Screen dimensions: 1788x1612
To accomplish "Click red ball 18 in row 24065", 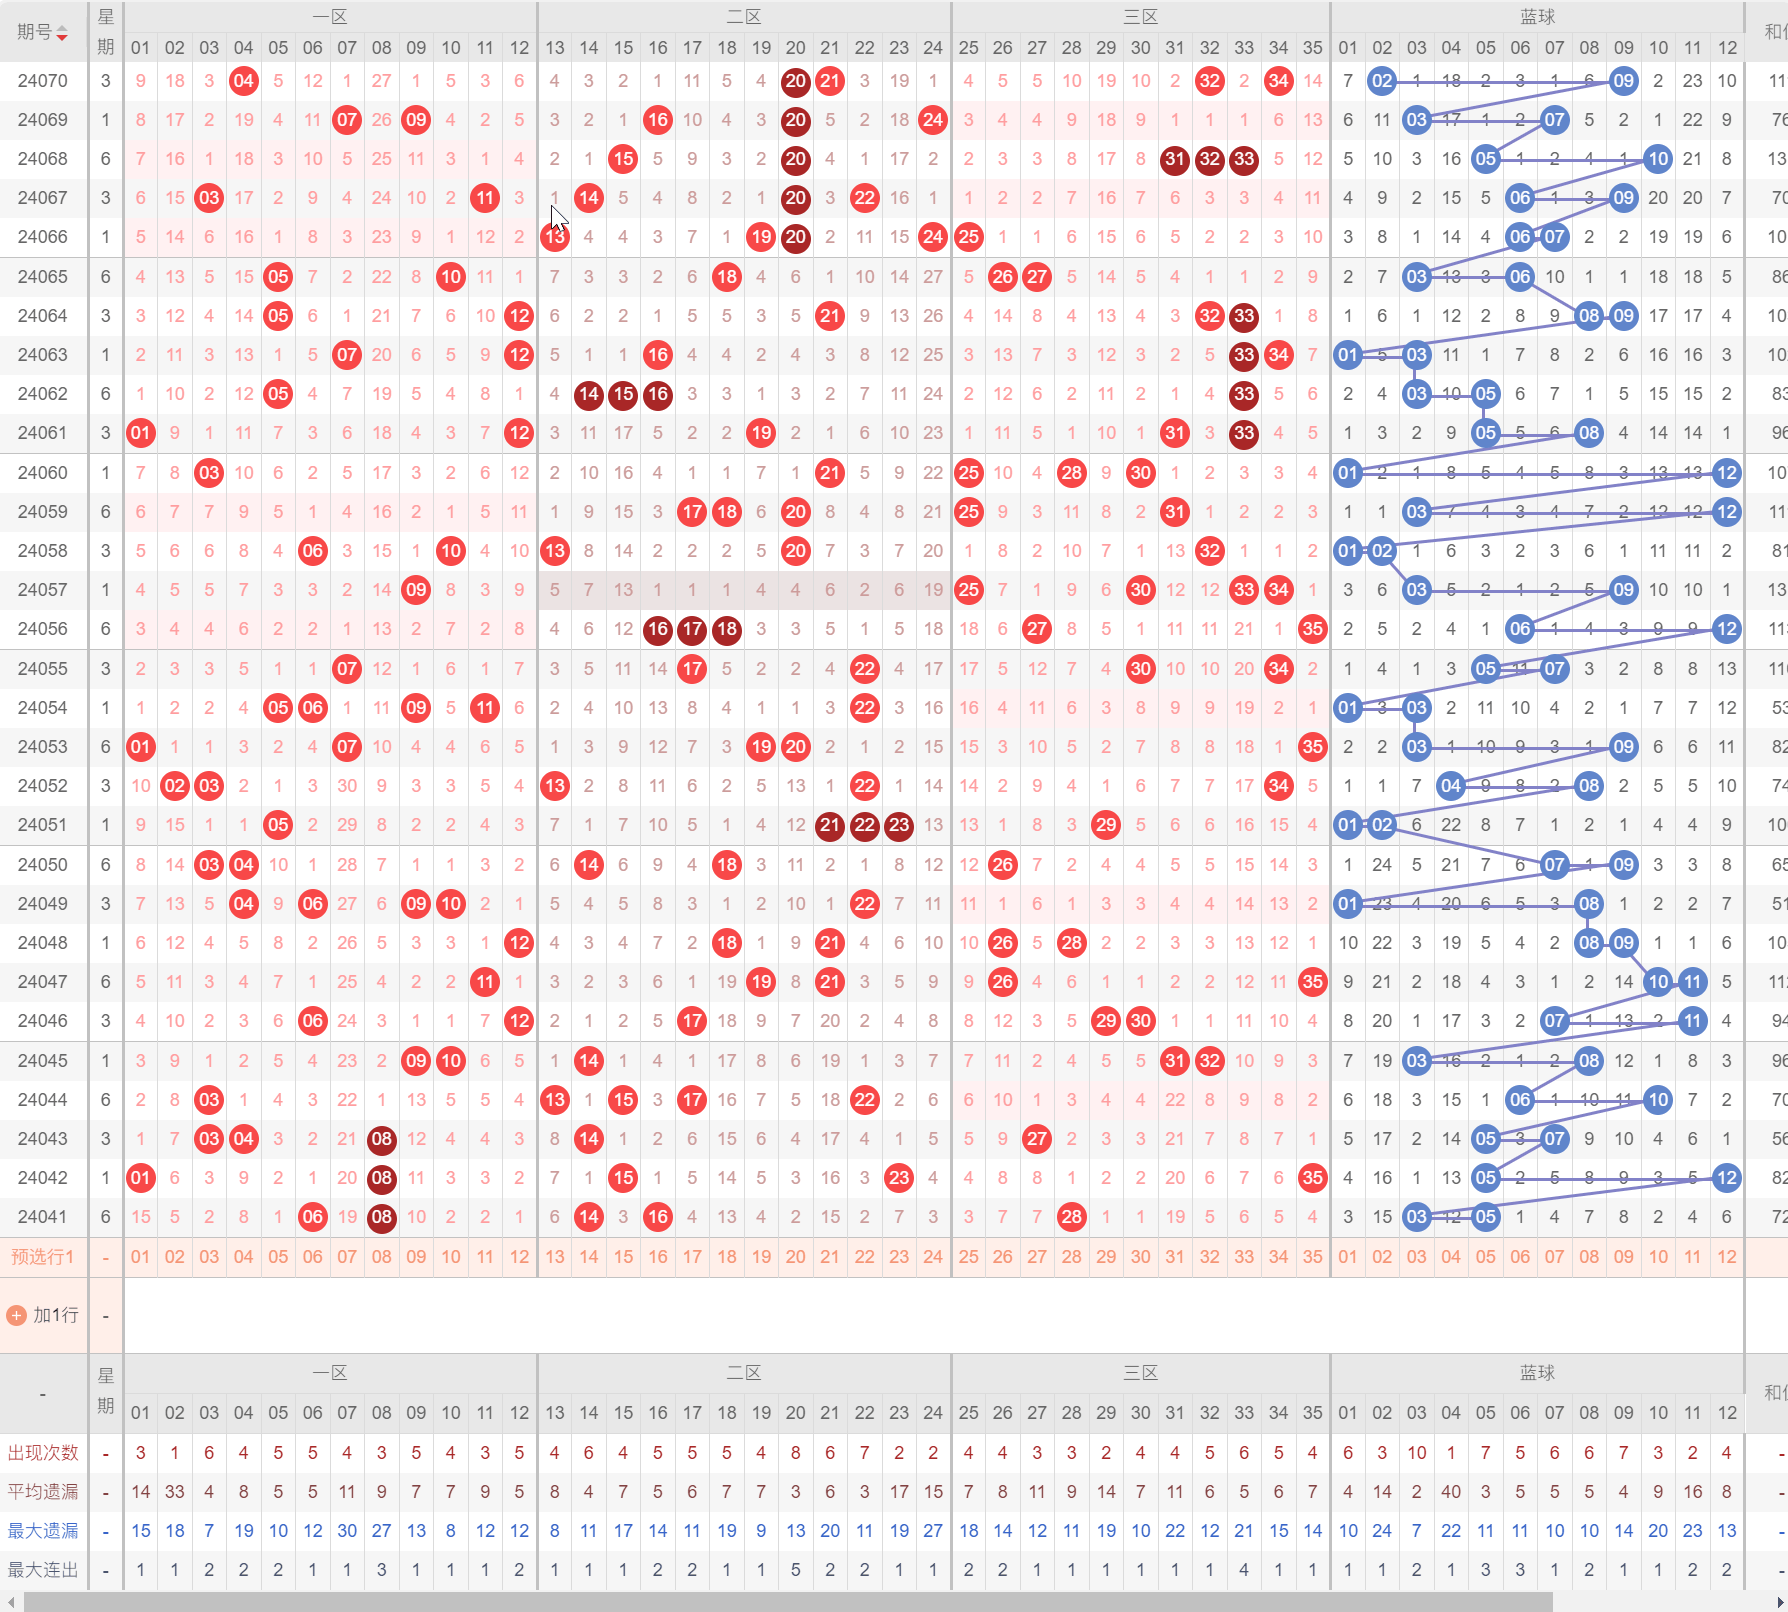I will point(727,277).
